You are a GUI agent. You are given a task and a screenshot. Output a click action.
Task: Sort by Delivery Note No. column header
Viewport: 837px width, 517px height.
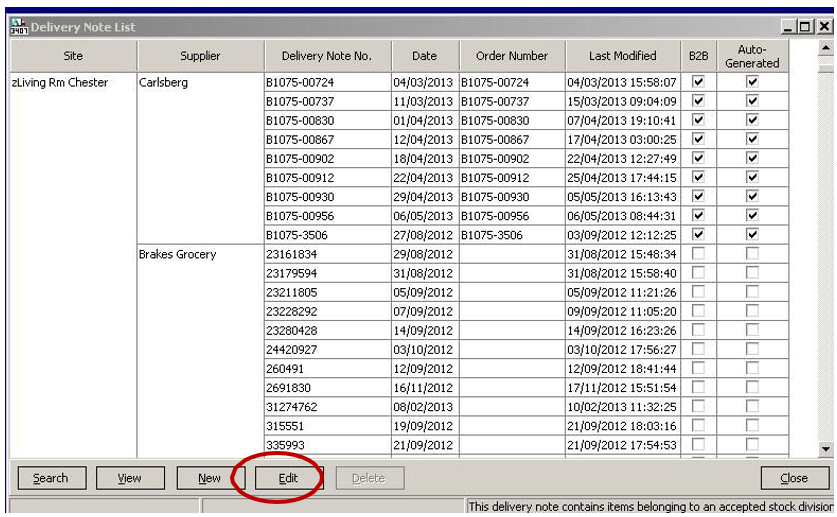click(x=326, y=56)
